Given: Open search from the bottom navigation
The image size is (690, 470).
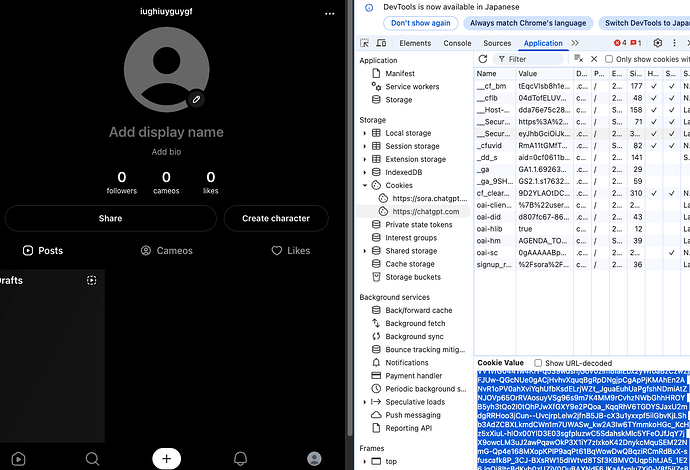Looking at the screenshot, I should 92,459.
